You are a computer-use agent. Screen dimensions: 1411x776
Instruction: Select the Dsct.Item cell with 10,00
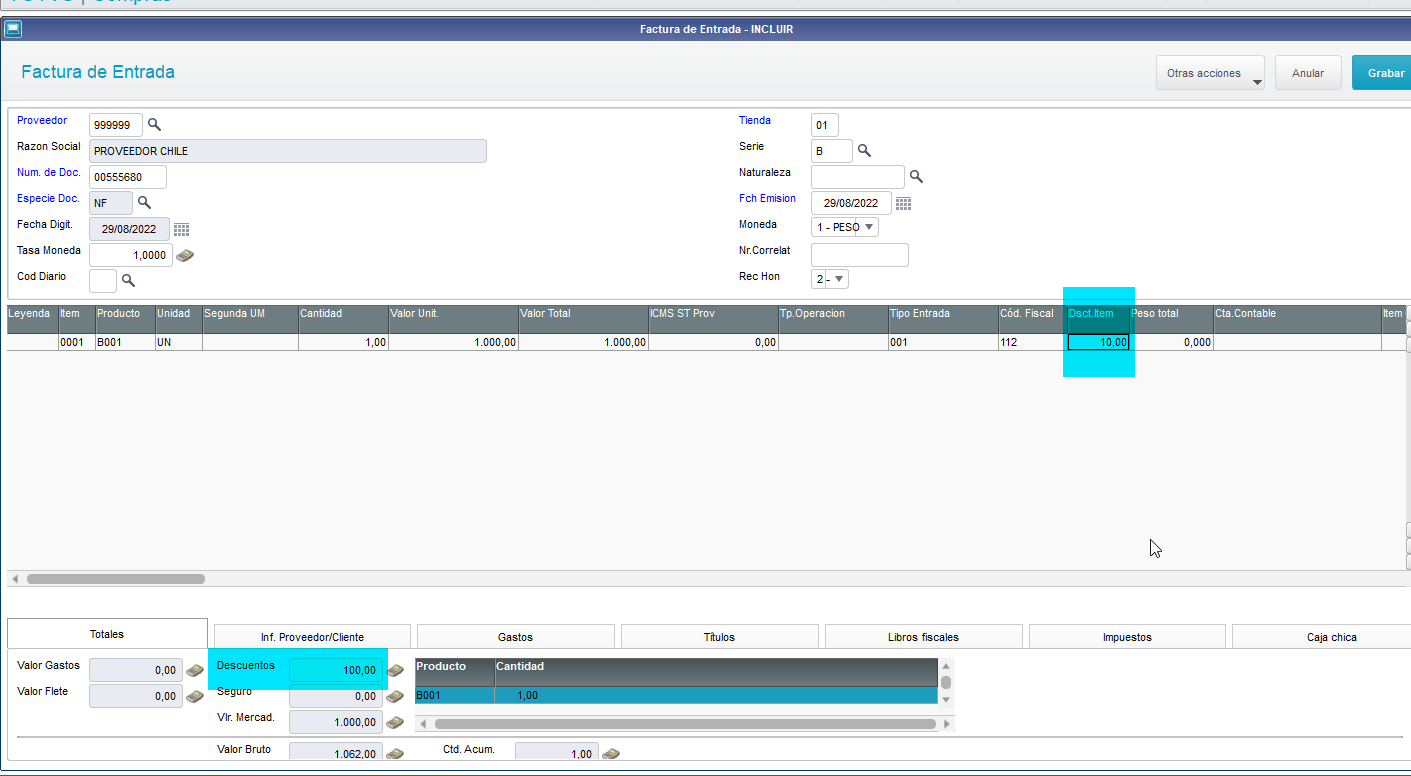[x=1099, y=342]
